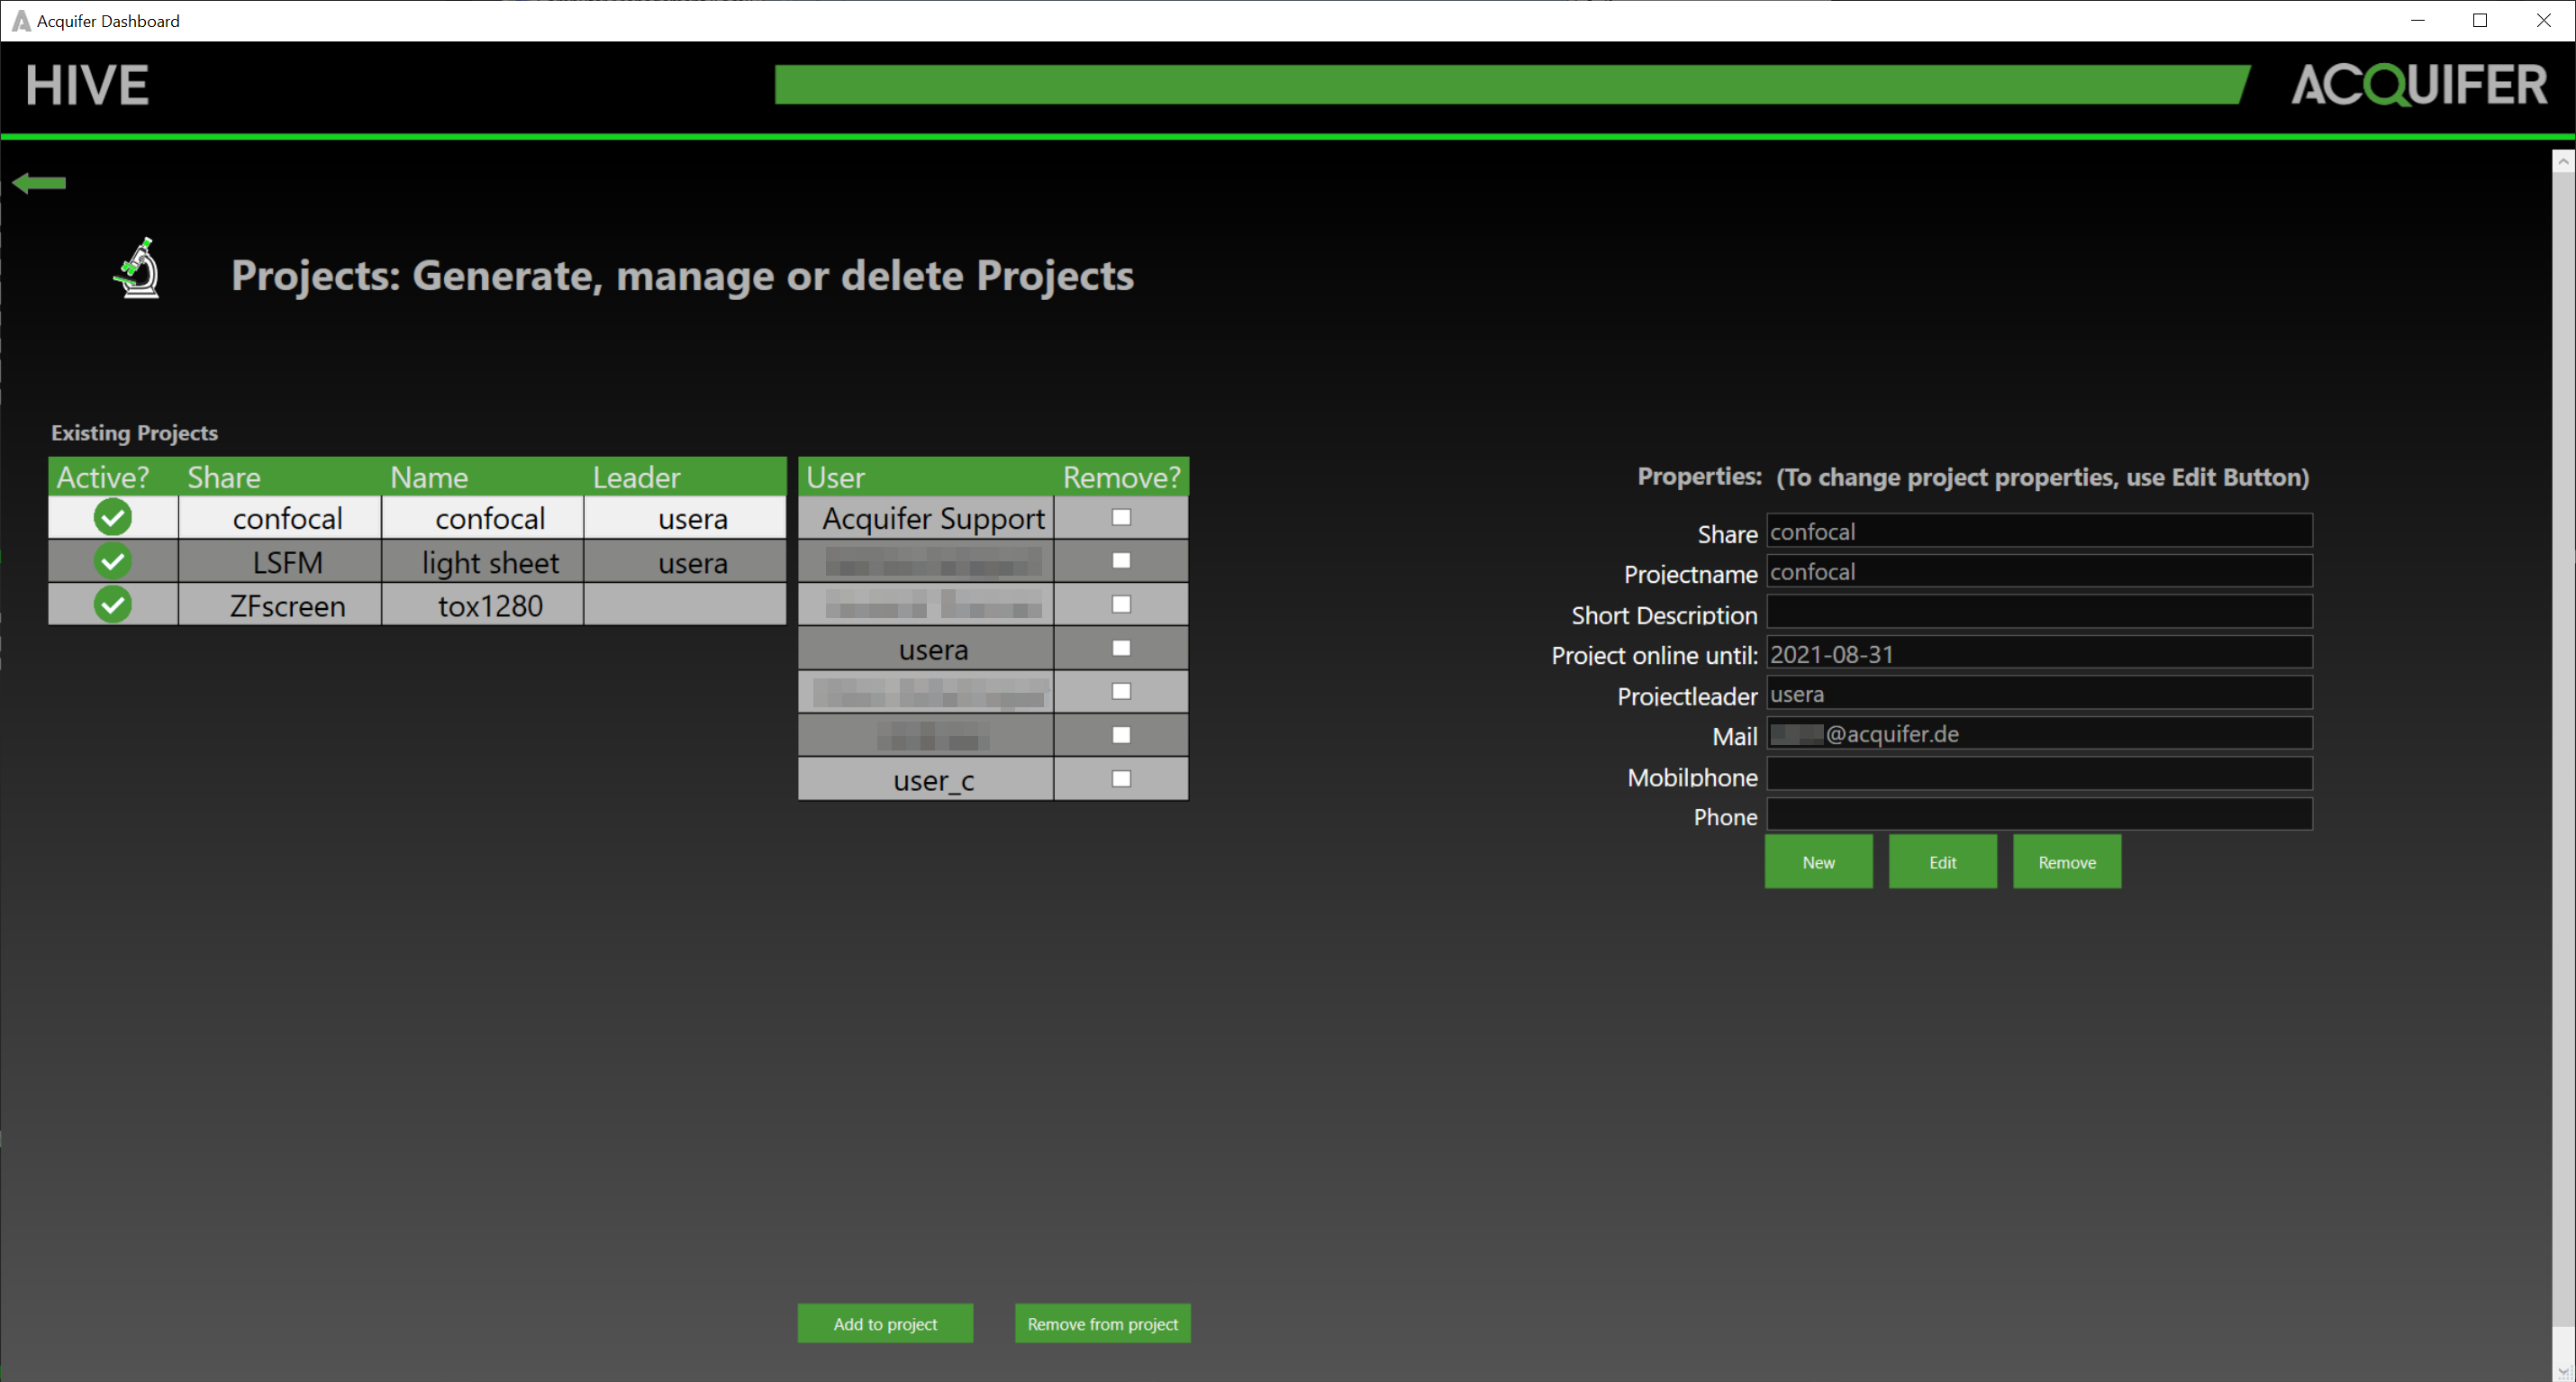Tick Remove checkbox in row below Acquifer Support
The image size is (2576, 1382).
1121,560
